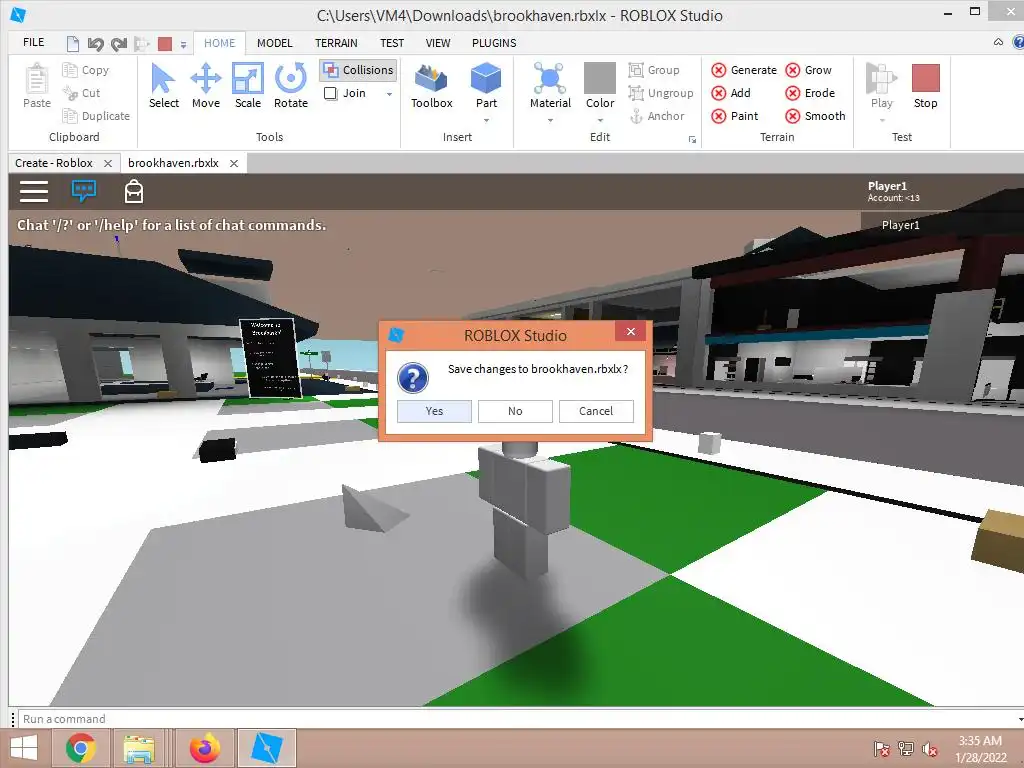Expand the Play mode dropdown arrow
This screenshot has height=768, width=1024.
coord(882,120)
